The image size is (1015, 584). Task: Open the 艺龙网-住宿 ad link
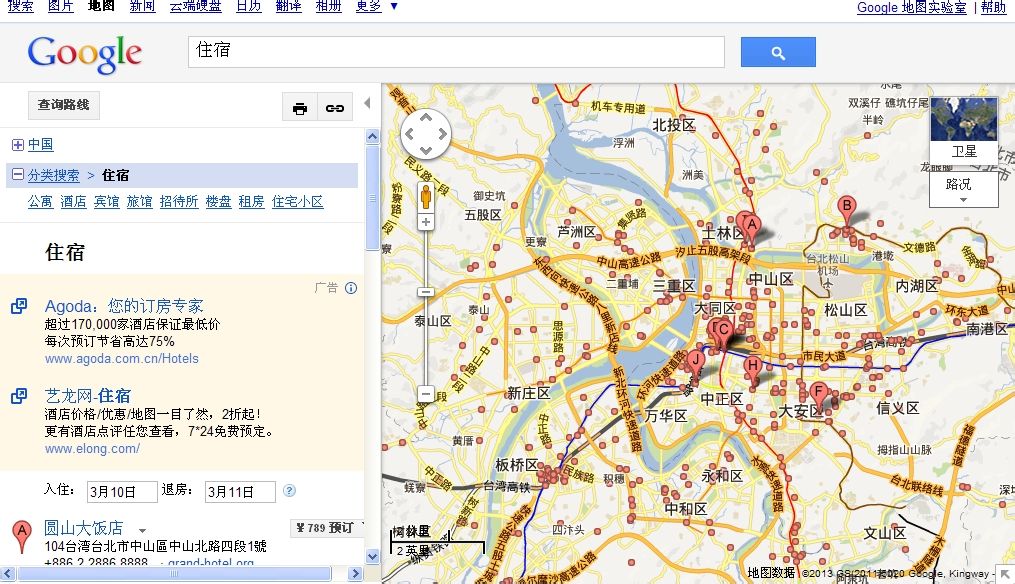tap(87, 396)
